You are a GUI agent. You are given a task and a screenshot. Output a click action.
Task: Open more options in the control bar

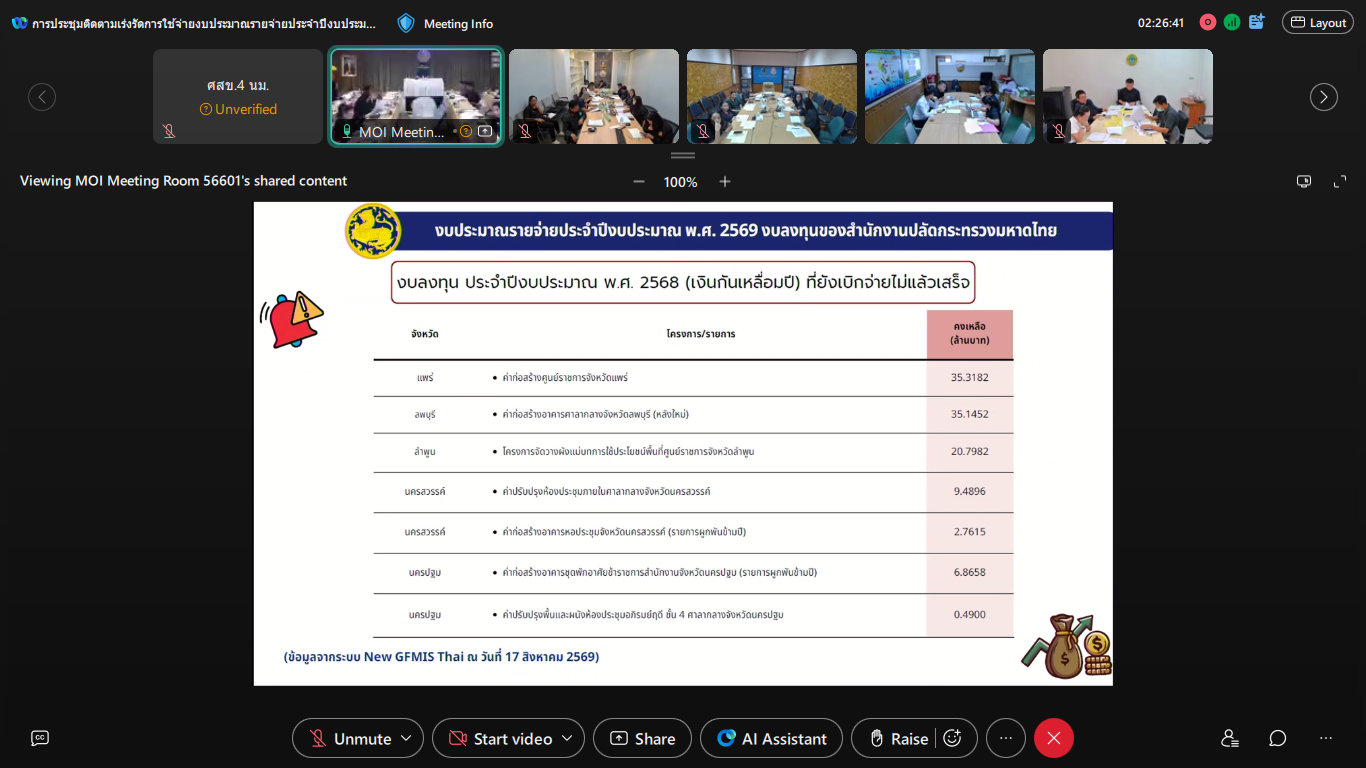click(x=1006, y=739)
